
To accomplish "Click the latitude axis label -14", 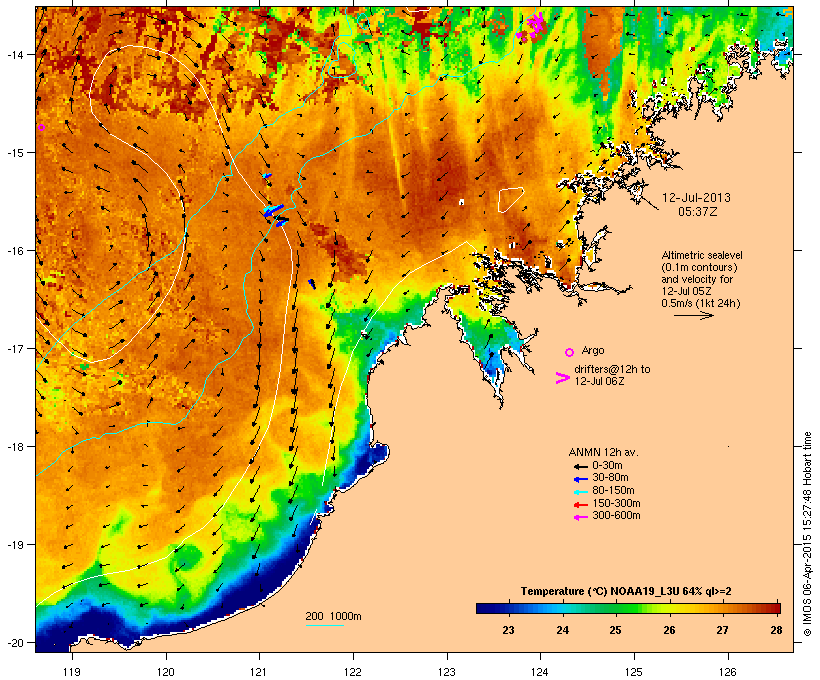I will click(14, 54).
